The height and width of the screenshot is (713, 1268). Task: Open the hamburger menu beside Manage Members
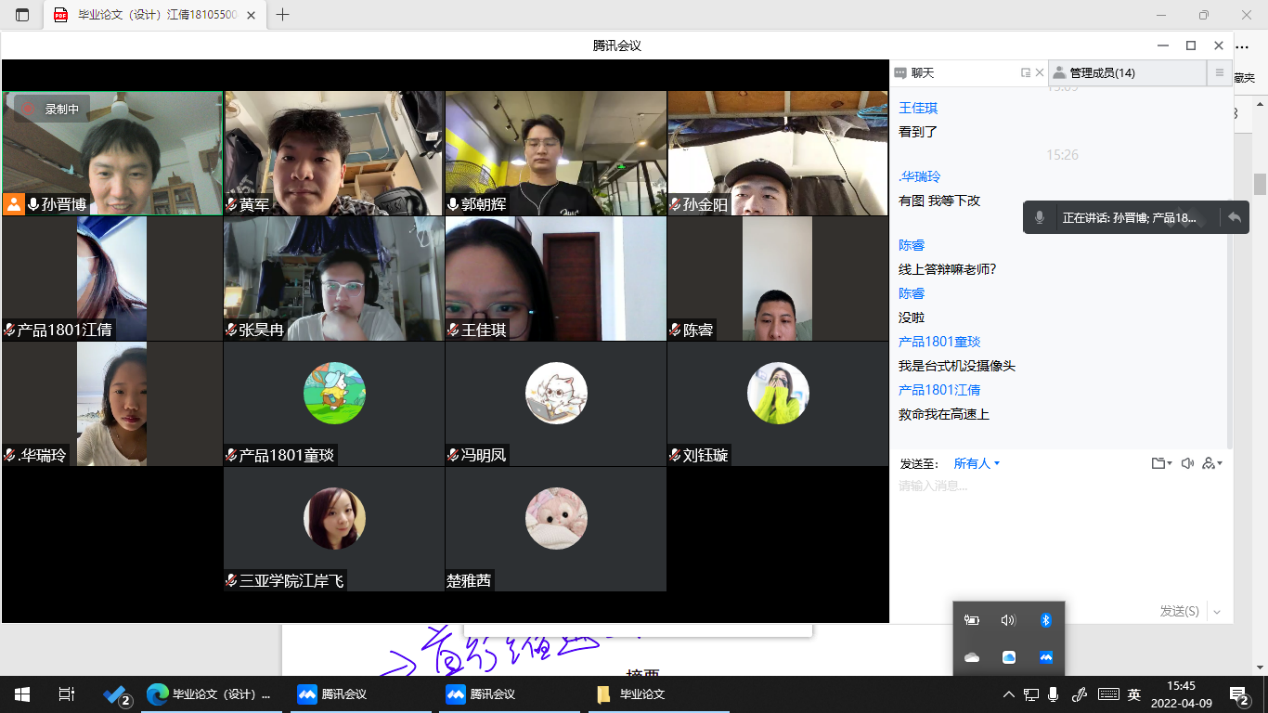[1219, 73]
